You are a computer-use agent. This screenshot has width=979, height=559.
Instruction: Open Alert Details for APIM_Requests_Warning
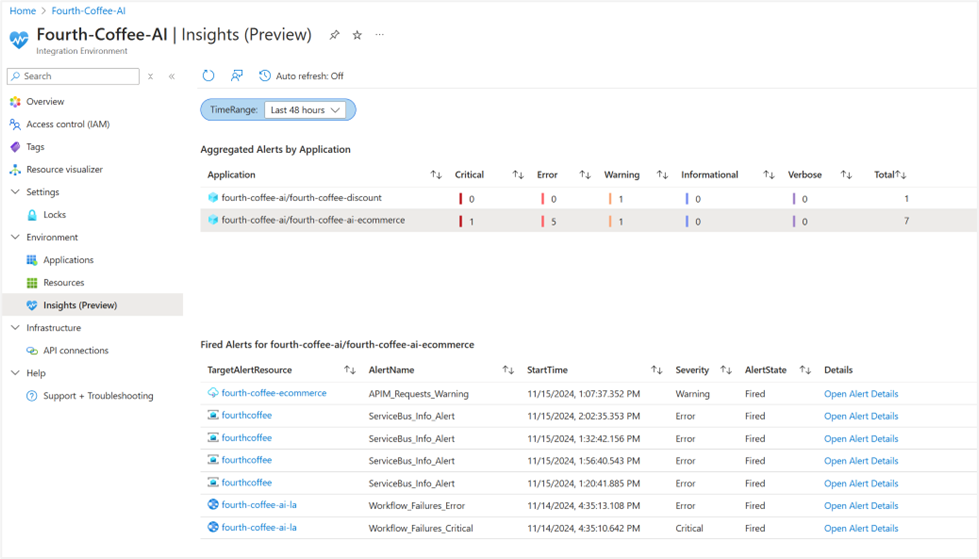(x=861, y=394)
